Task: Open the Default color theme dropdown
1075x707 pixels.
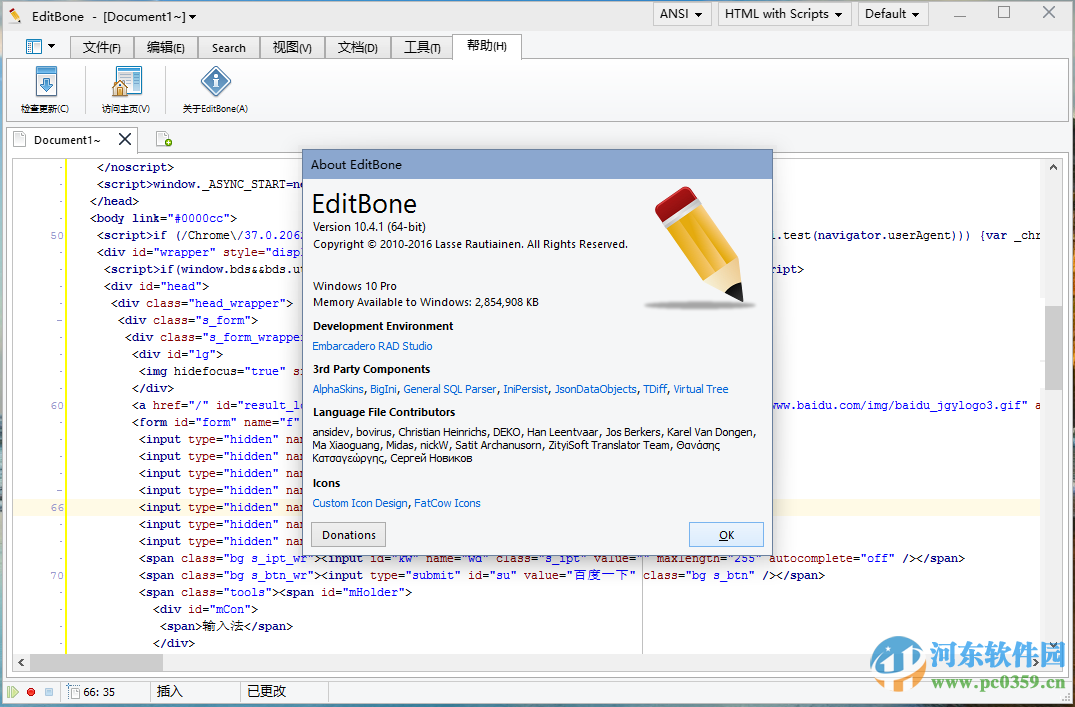Action: click(x=892, y=14)
